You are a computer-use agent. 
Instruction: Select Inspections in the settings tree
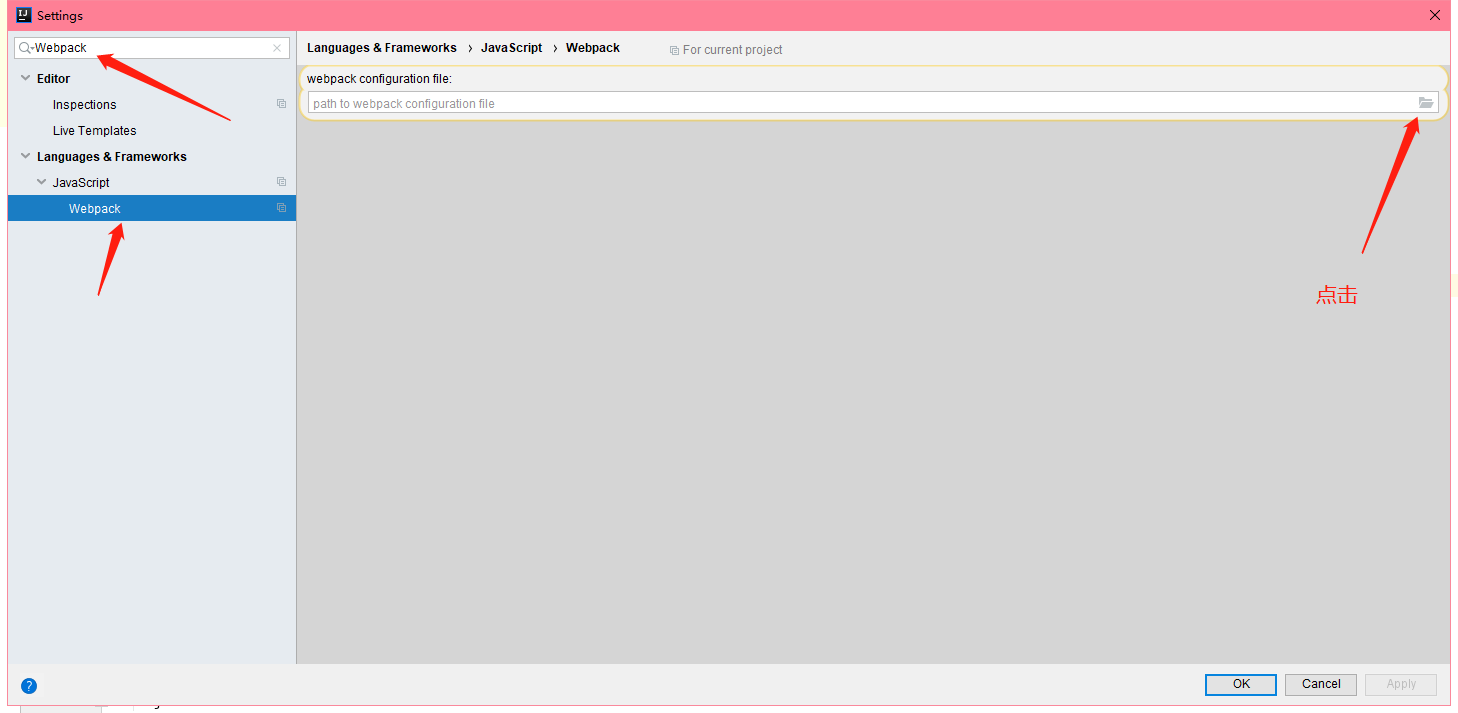[84, 104]
